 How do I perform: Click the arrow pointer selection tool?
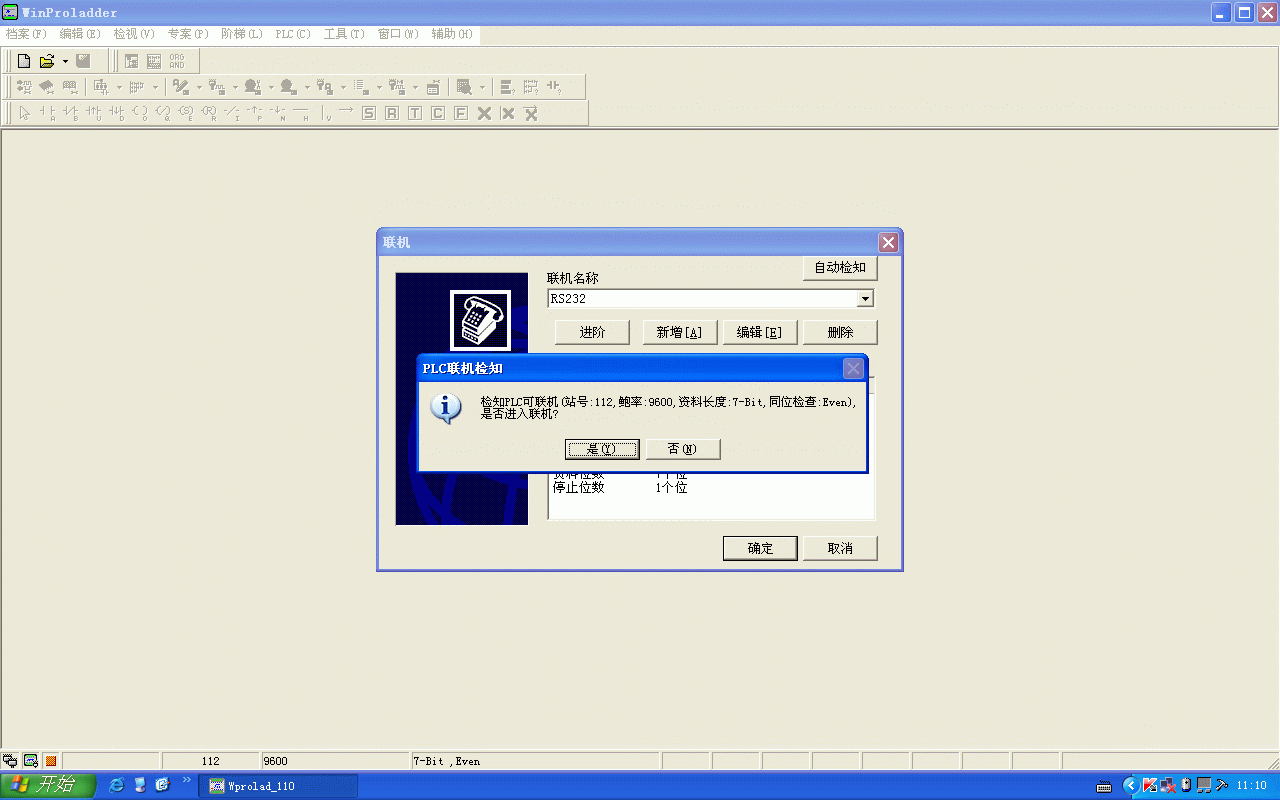[x=24, y=113]
